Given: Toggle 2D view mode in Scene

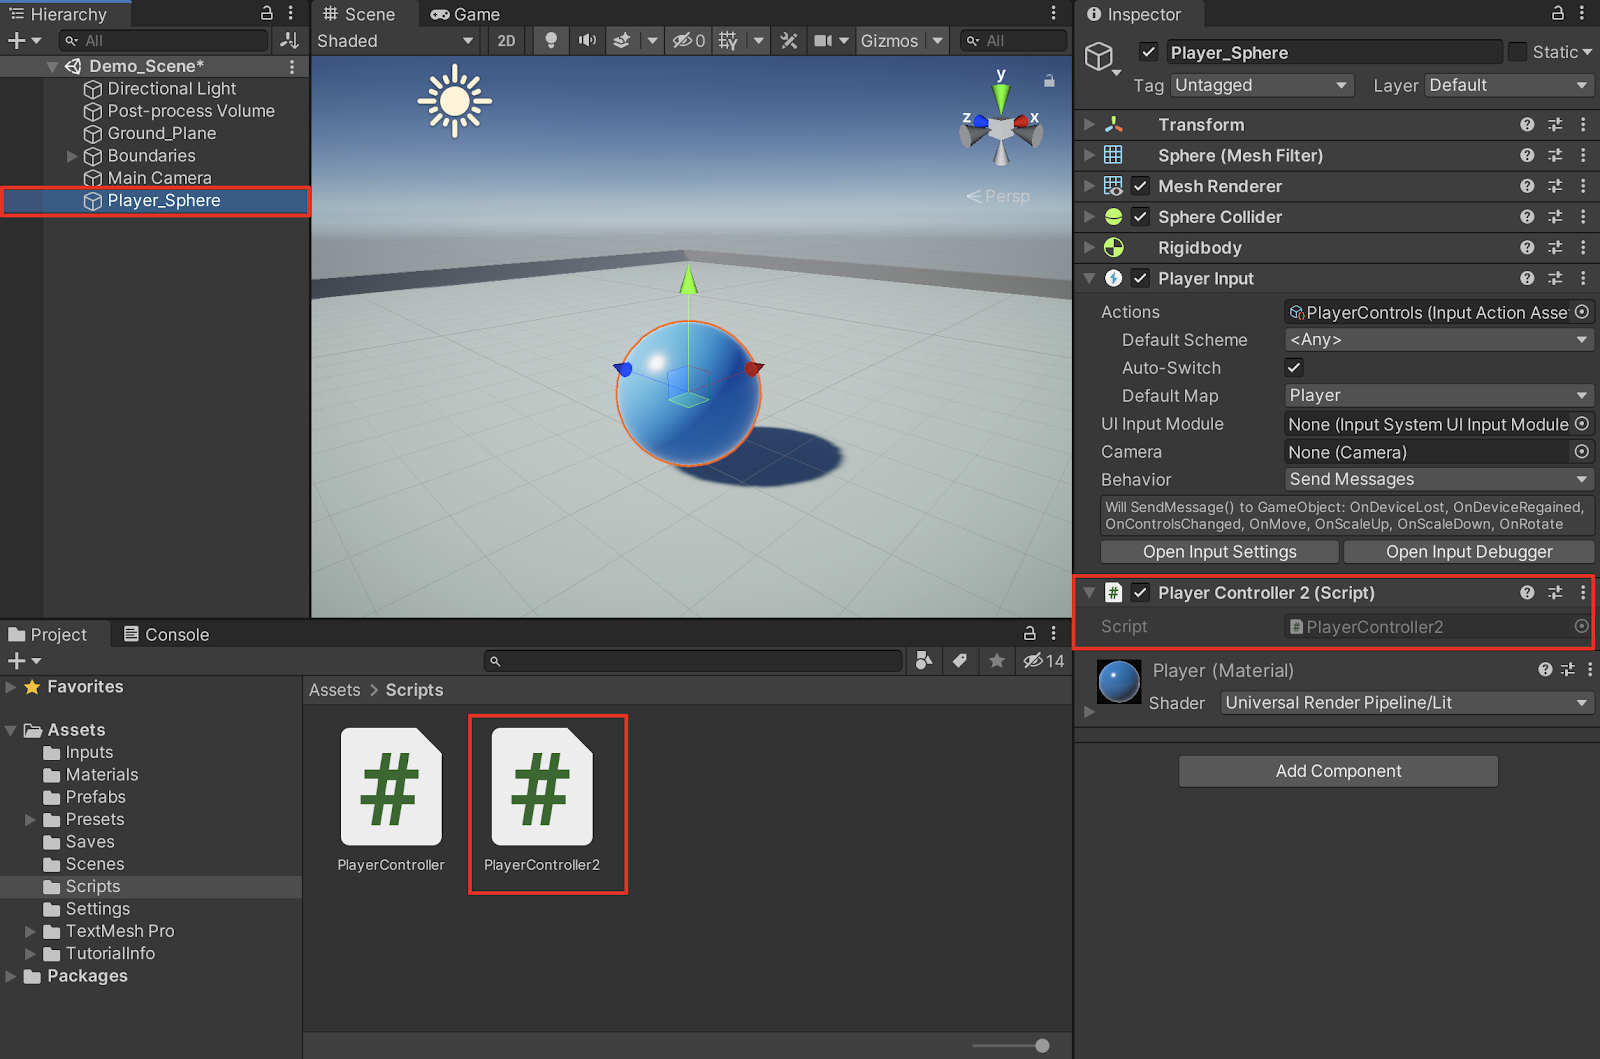Looking at the screenshot, I should (x=507, y=41).
